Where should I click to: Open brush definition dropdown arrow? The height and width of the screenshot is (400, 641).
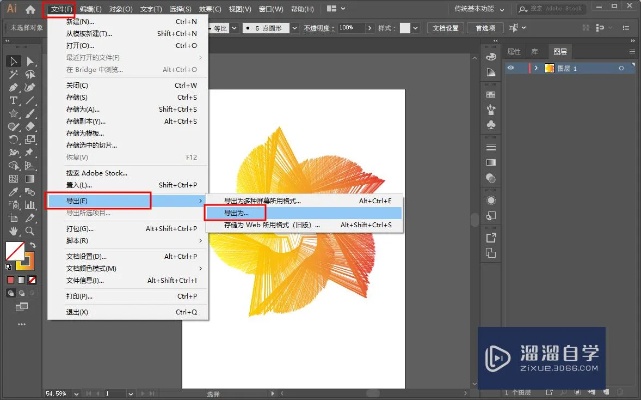(294, 28)
